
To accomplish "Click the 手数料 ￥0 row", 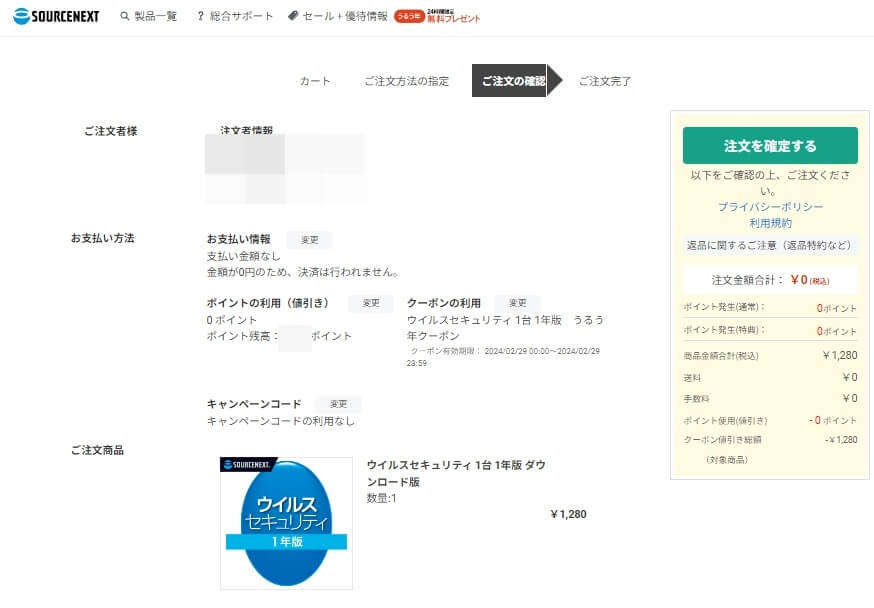I will click(x=770, y=398).
